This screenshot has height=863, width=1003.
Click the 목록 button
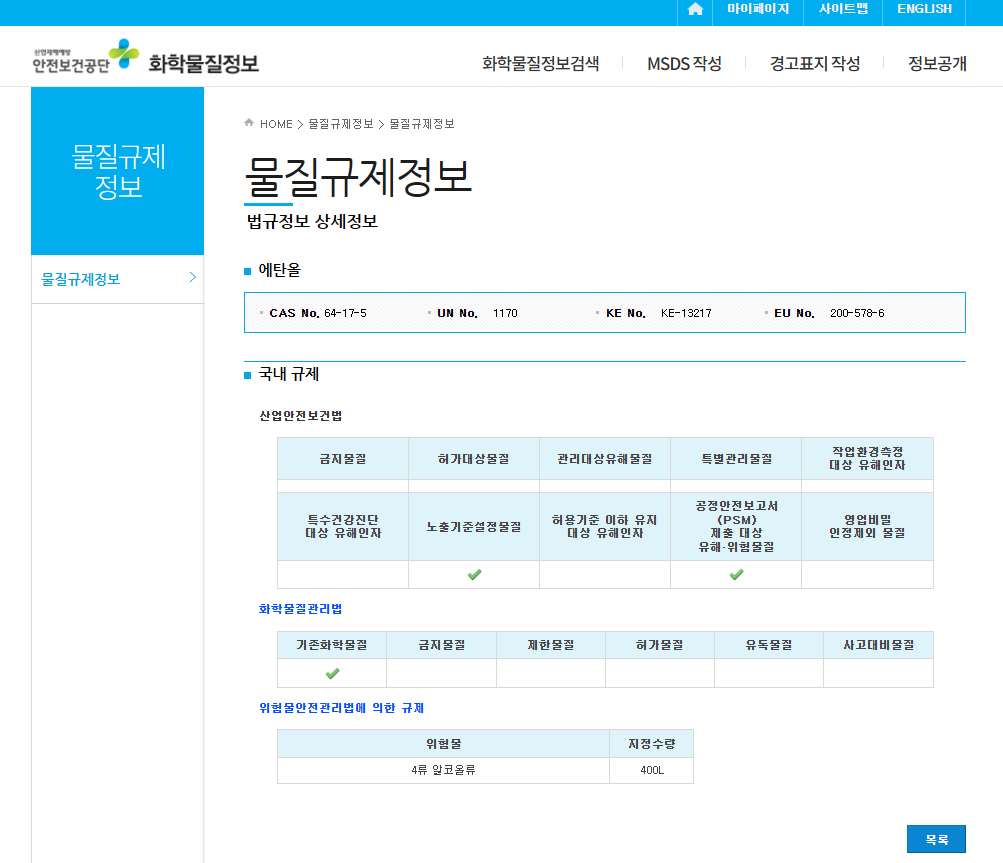point(936,839)
